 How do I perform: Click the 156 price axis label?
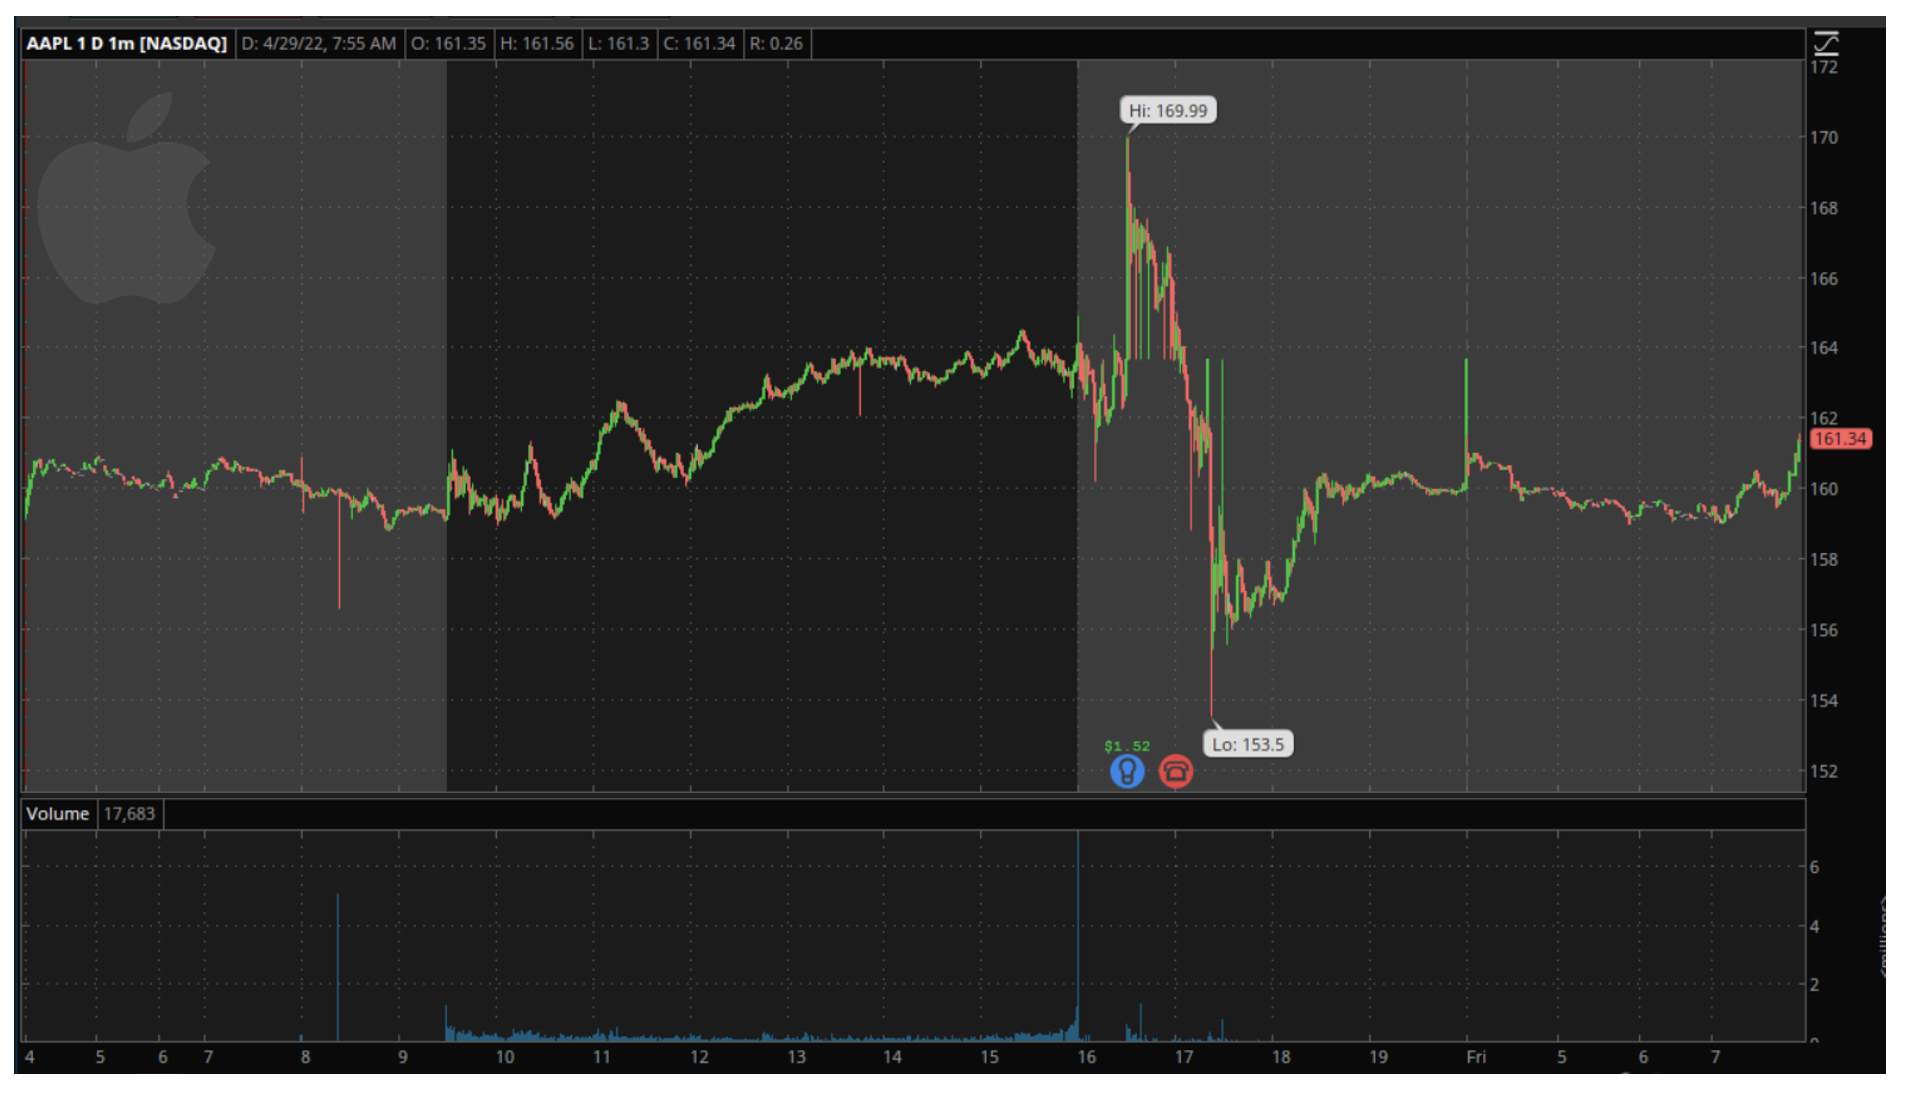click(x=1824, y=630)
